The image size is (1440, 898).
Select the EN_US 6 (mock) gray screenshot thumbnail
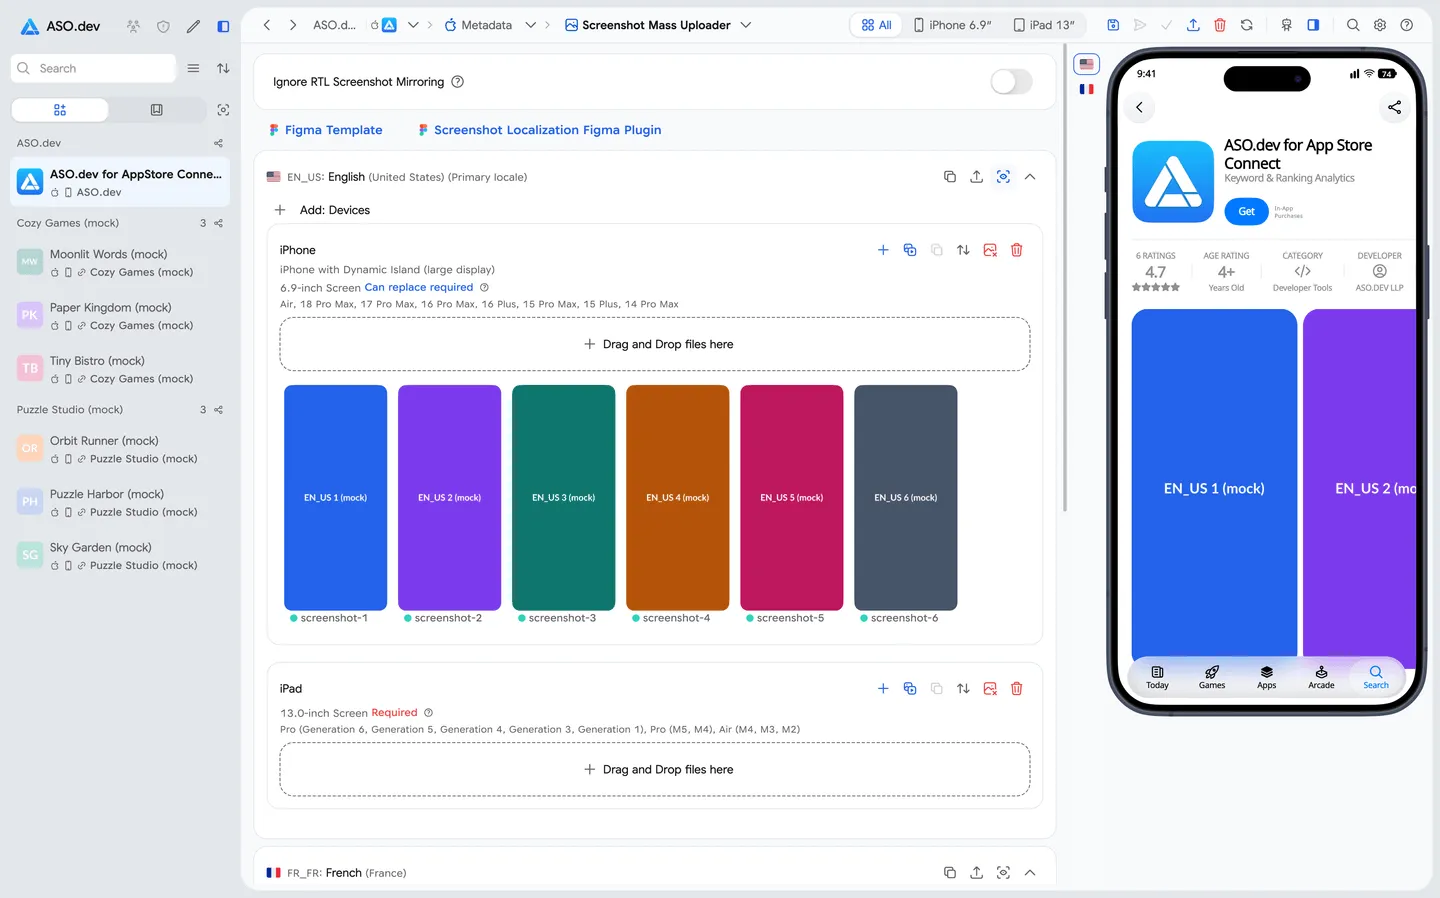coord(906,498)
